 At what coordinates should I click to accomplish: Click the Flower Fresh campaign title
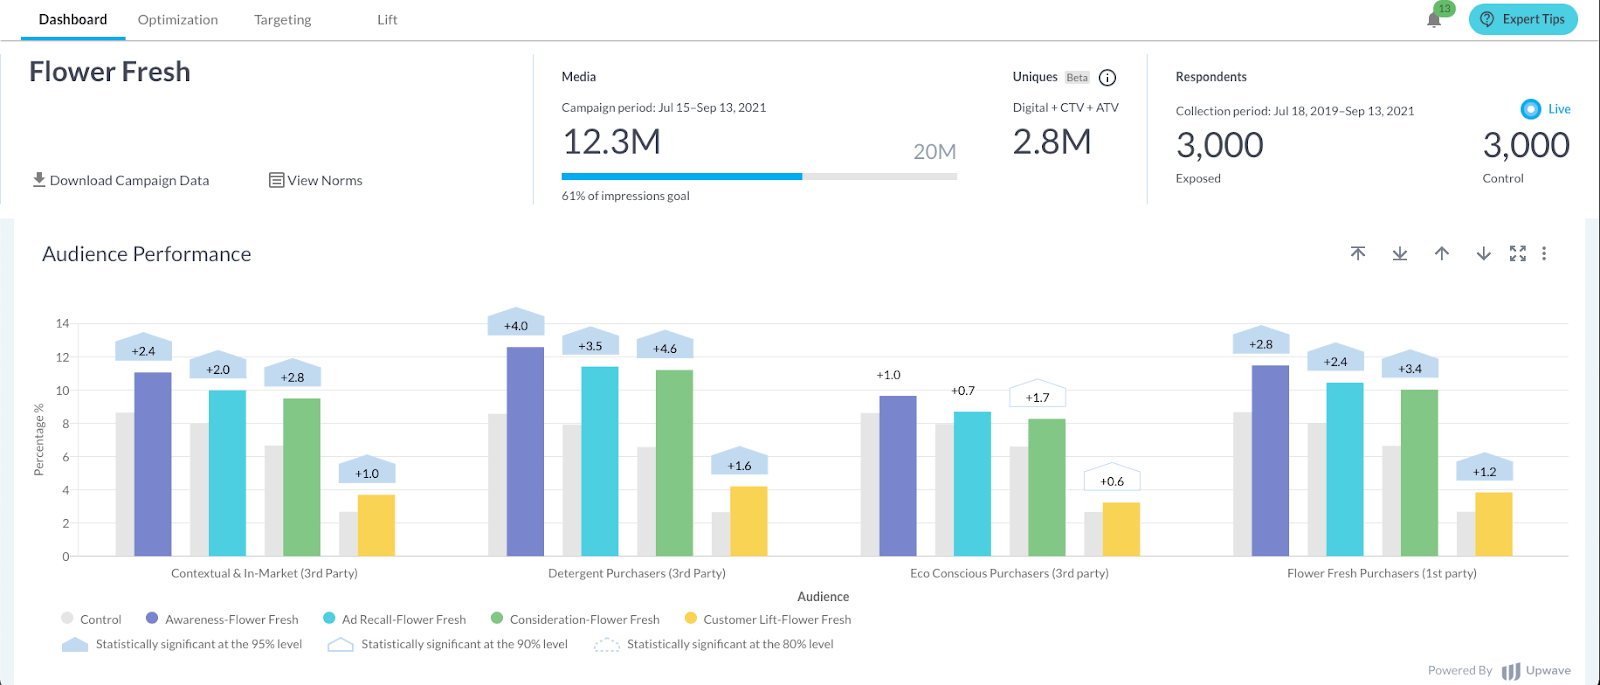(110, 72)
